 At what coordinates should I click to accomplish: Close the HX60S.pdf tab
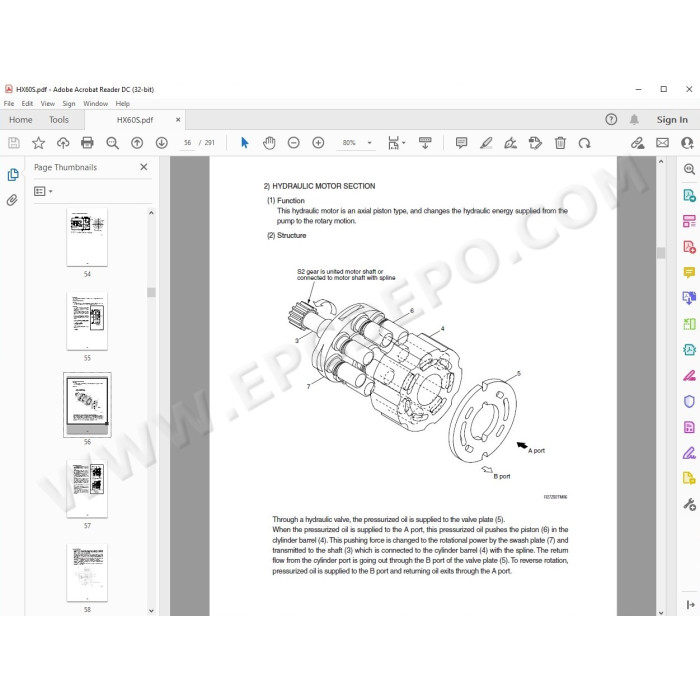click(178, 120)
